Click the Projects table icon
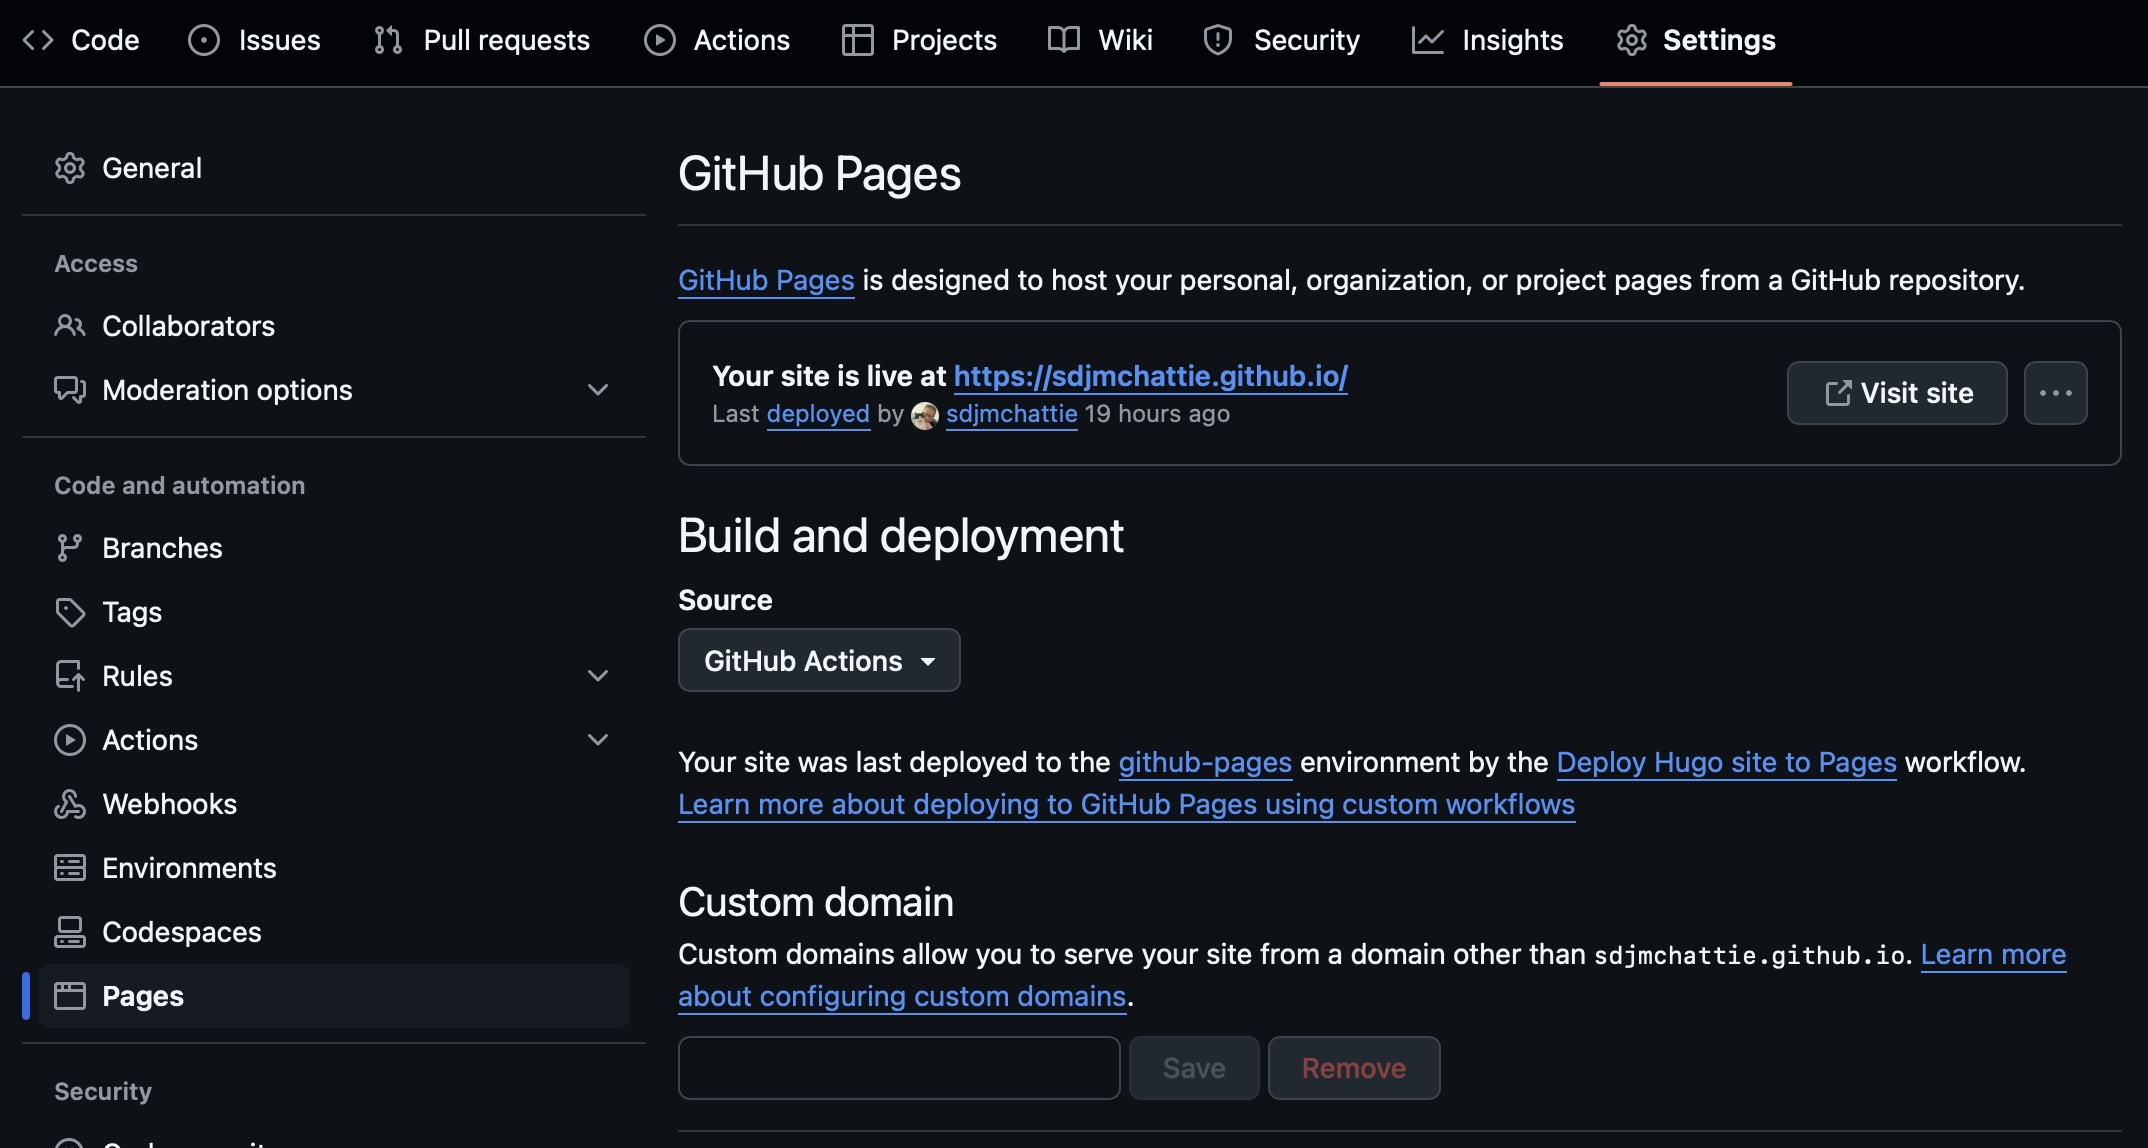The width and height of the screenshot is (2148, 1148). 858,40
